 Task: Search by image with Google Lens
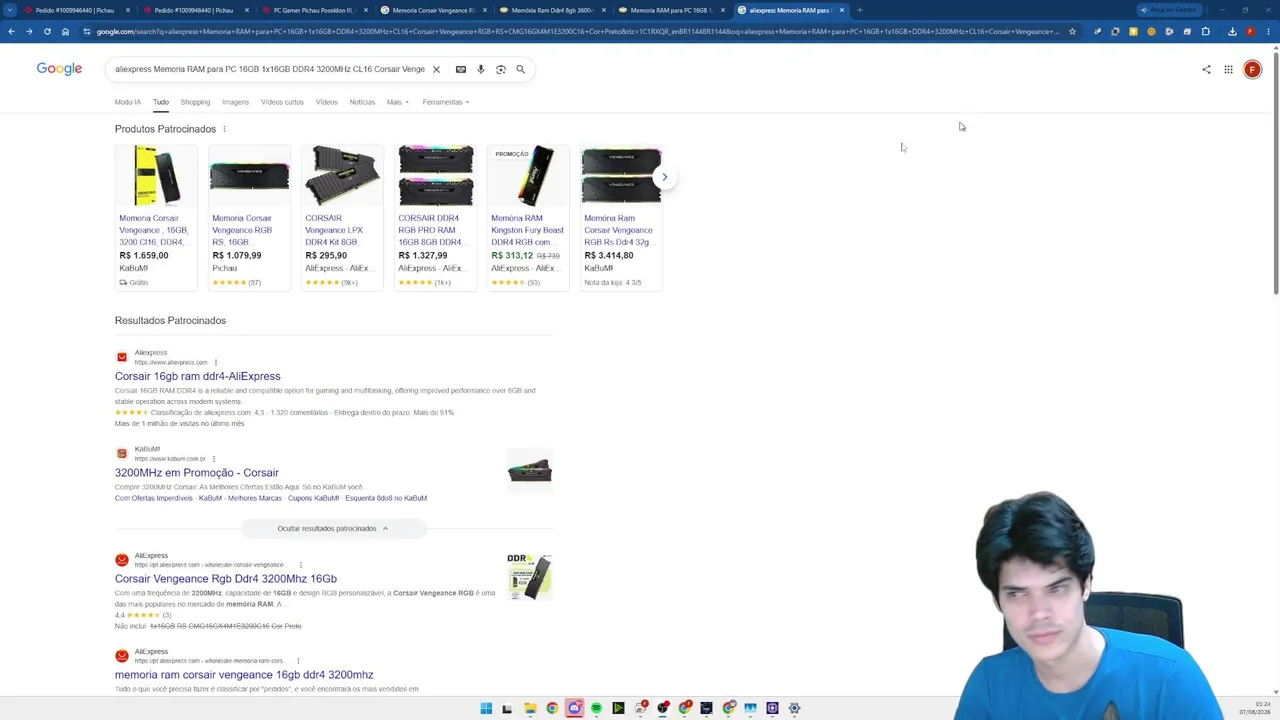pos(501,69)
